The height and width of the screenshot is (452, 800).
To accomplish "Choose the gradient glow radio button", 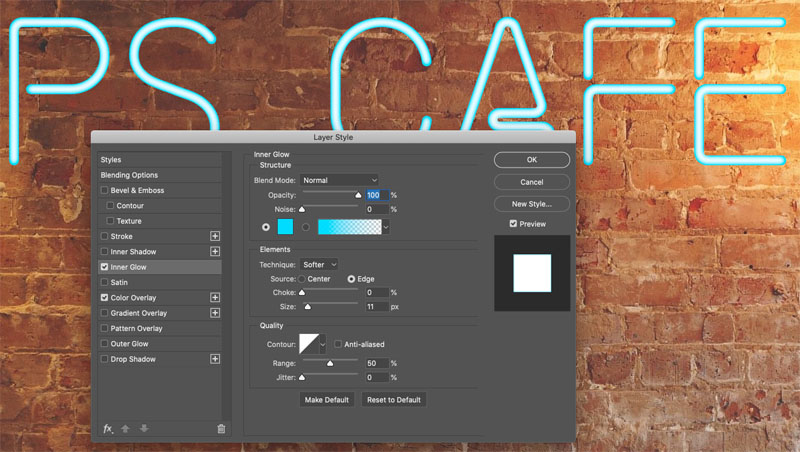I will pos(306,227).
